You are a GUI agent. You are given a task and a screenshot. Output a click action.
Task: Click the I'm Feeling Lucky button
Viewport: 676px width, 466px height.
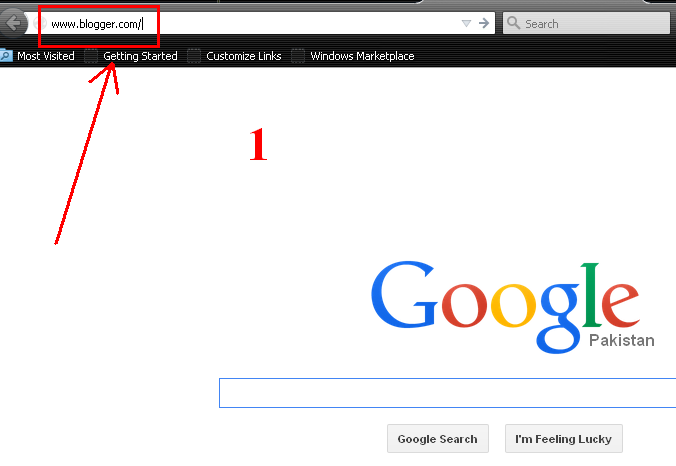click(563, 439)
